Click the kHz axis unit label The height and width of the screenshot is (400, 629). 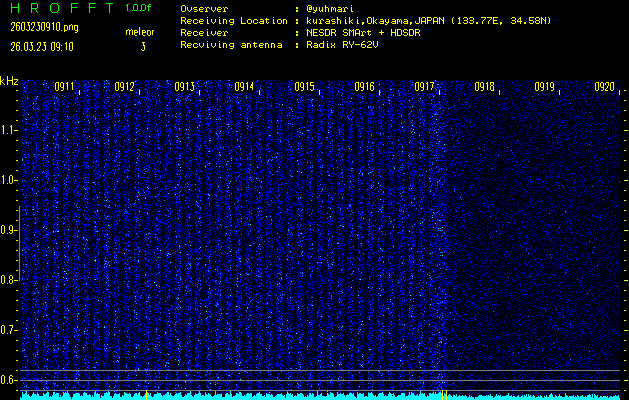coord(9,81)
